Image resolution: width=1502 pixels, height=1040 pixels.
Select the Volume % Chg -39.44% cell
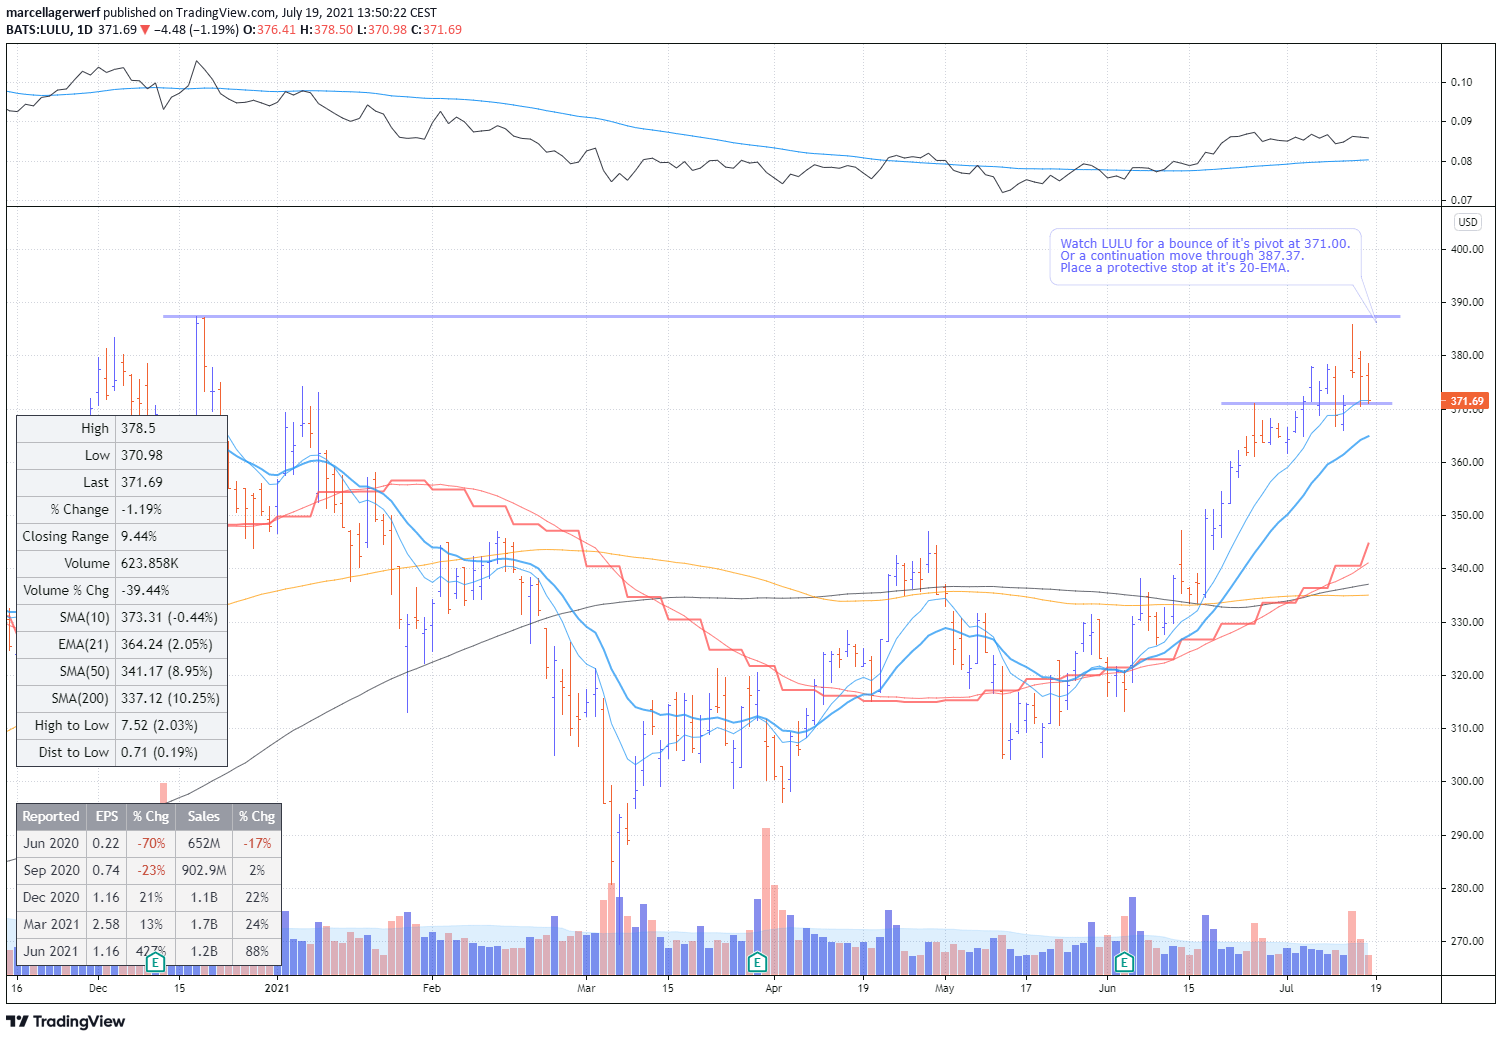pos(171,590)
